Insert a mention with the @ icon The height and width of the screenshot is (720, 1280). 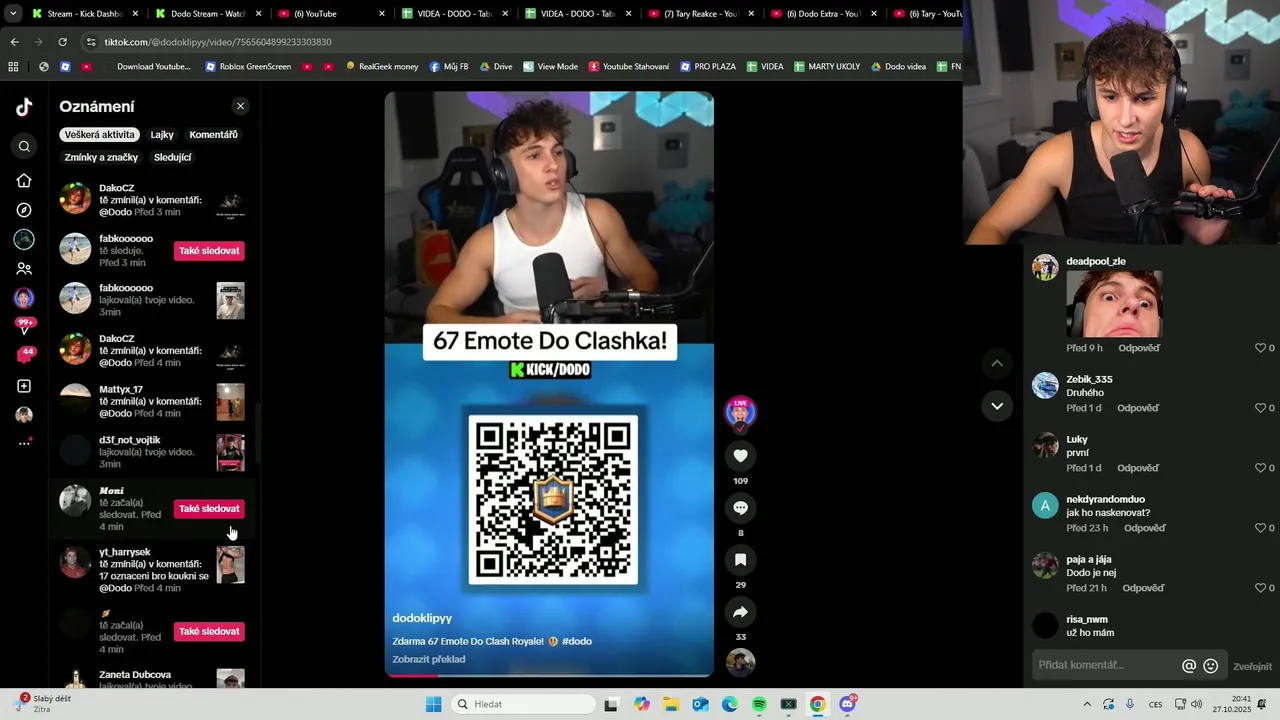pyautogui.click(x=1189, y=666)
